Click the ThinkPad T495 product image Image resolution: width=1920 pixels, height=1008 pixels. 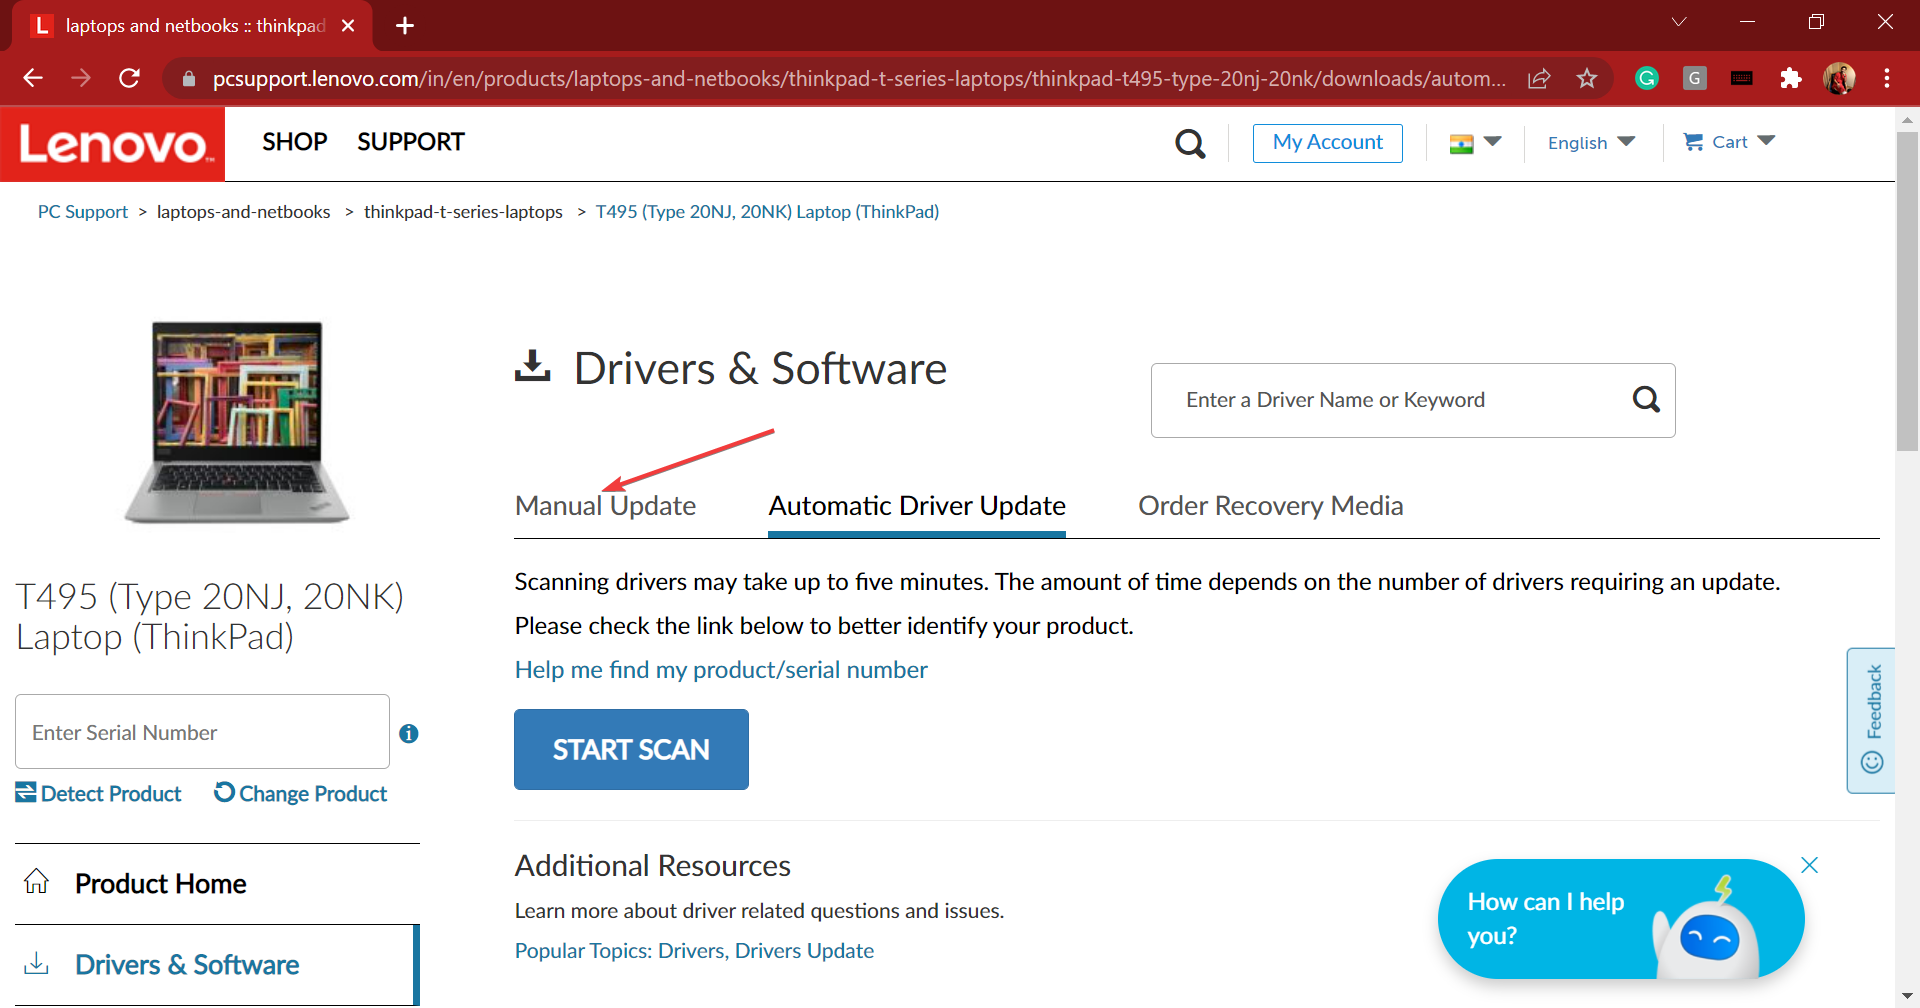(x=237, y=421)
